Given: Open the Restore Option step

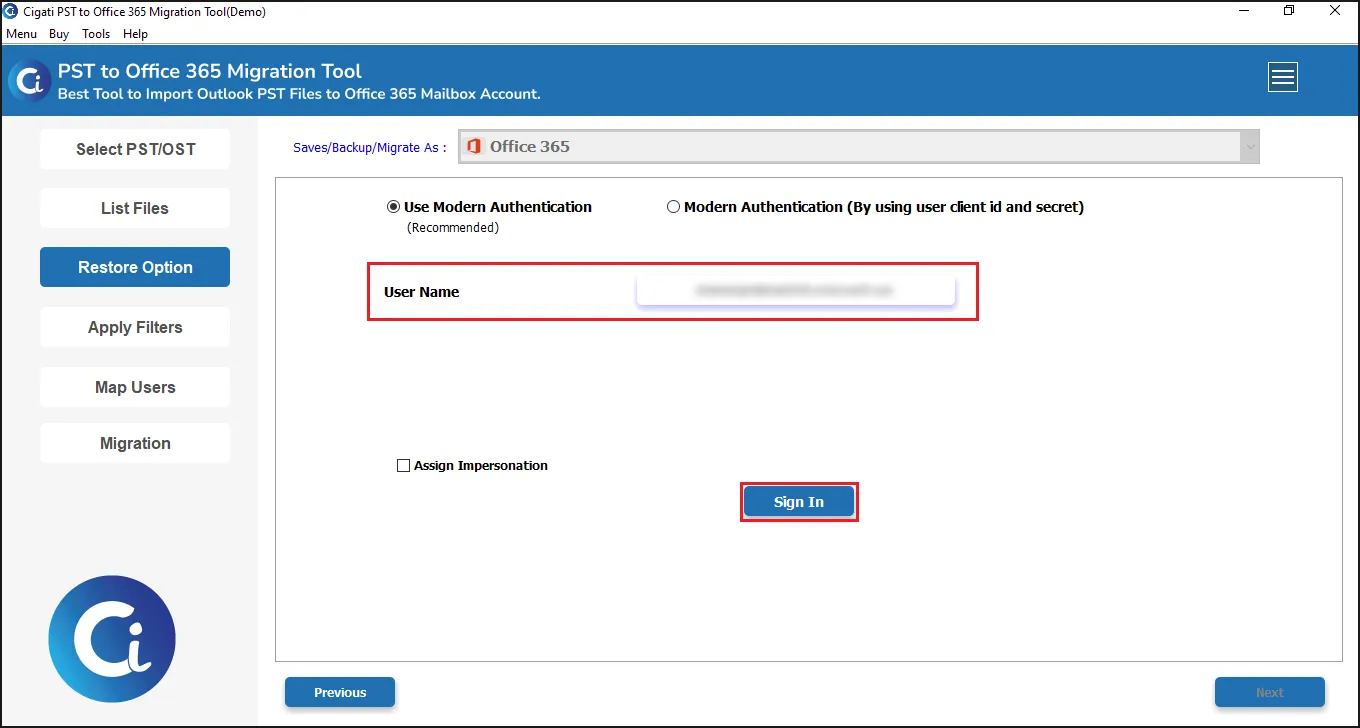Looking at the screenshot, I should tap(135, 267).
